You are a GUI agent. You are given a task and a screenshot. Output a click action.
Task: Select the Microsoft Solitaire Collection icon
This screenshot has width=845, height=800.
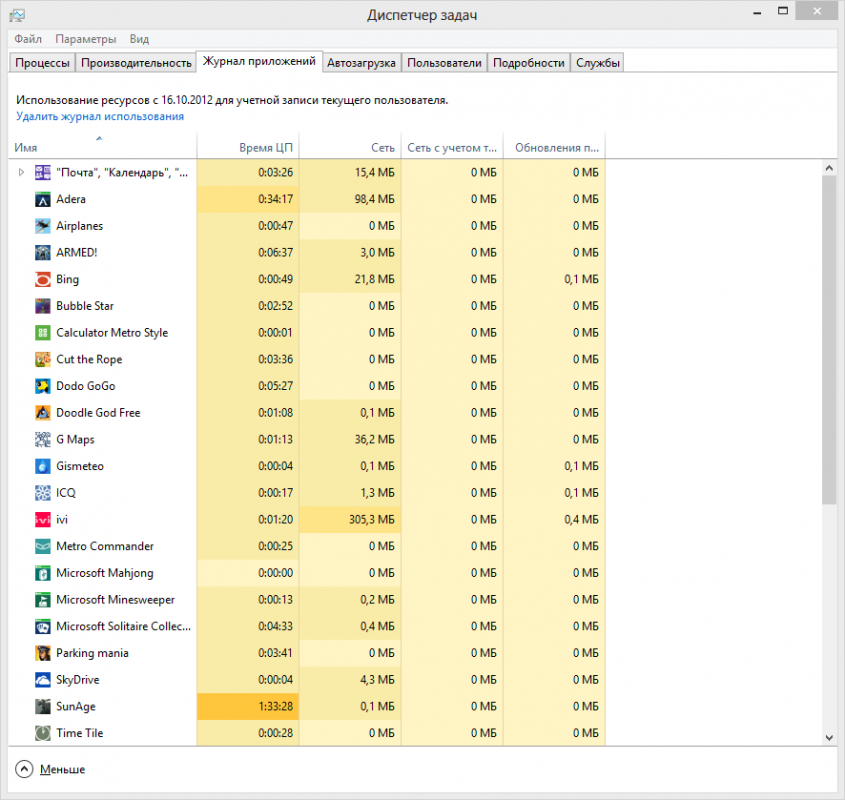coord(43,626)
